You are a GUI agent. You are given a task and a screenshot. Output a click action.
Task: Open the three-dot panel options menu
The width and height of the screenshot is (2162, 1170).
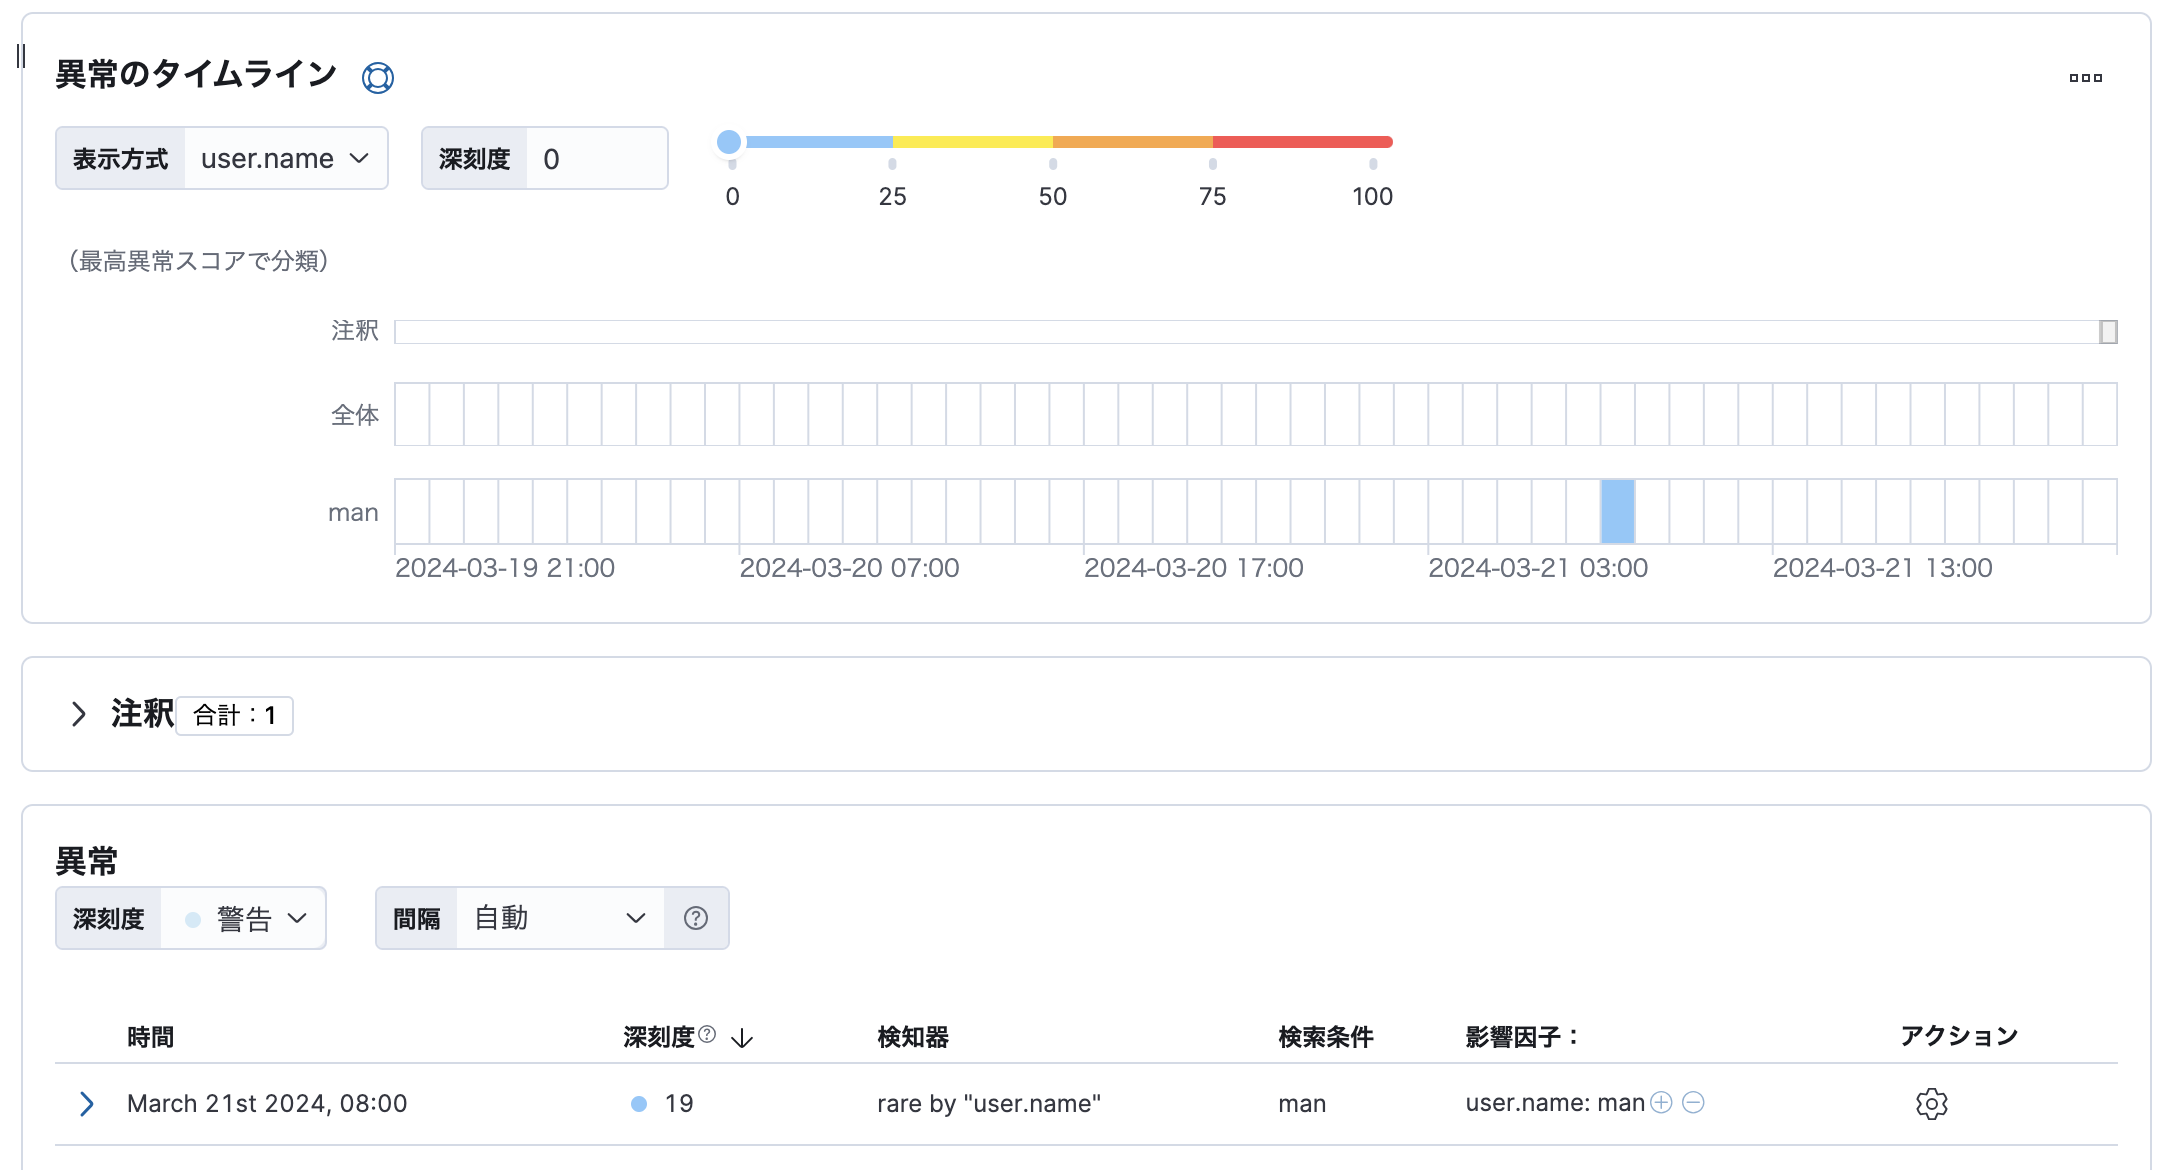(x=2085, y=78)
